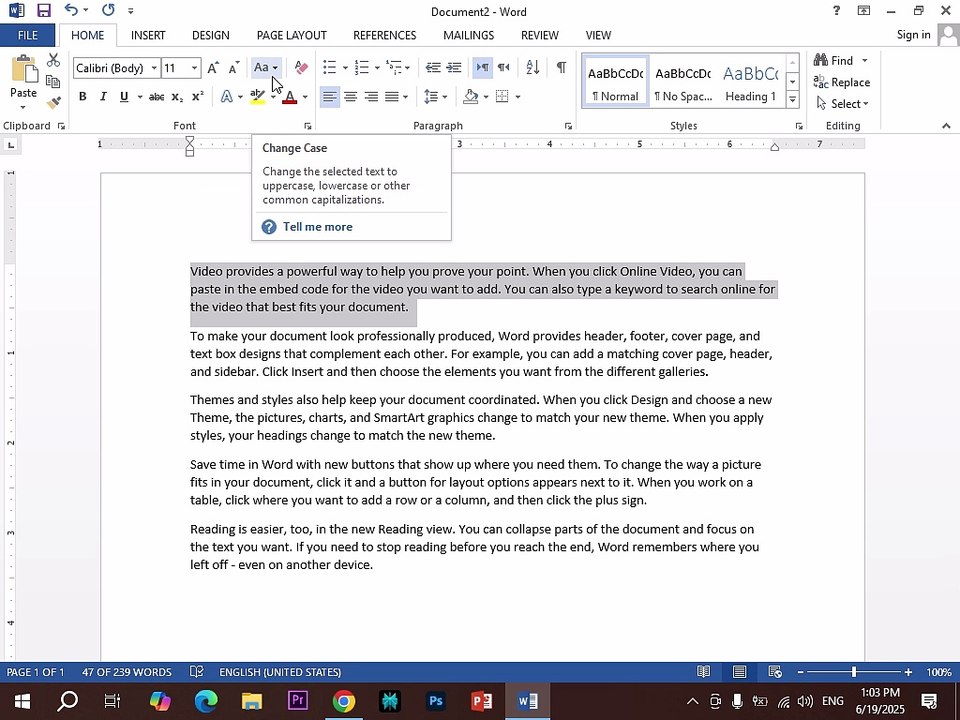Expand the Bullets list dropdown arrow
Screen dimensions: 960x720
345,67
